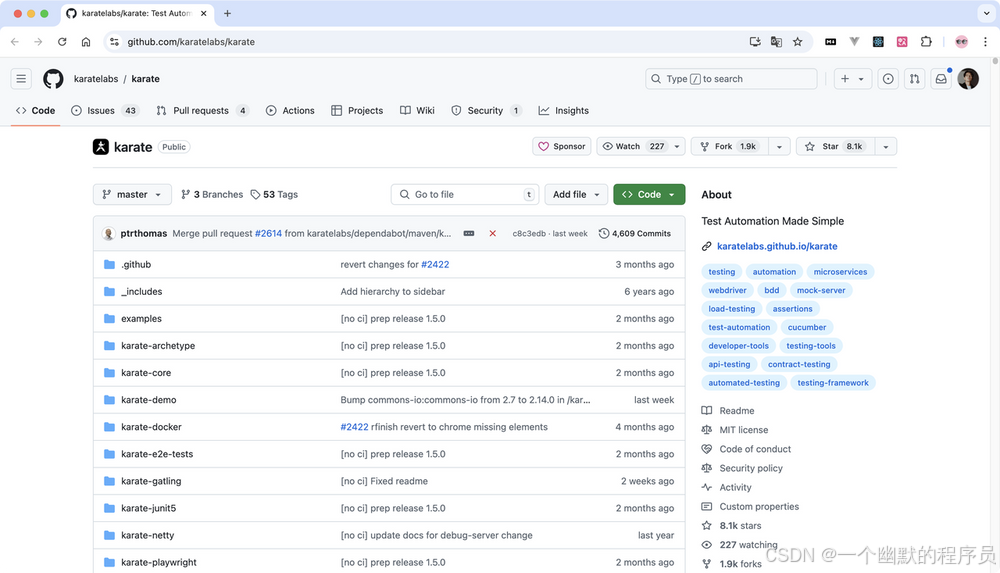Open the Readme link in About
This screenshot has height=573, width=1000.
coord(737,411)
